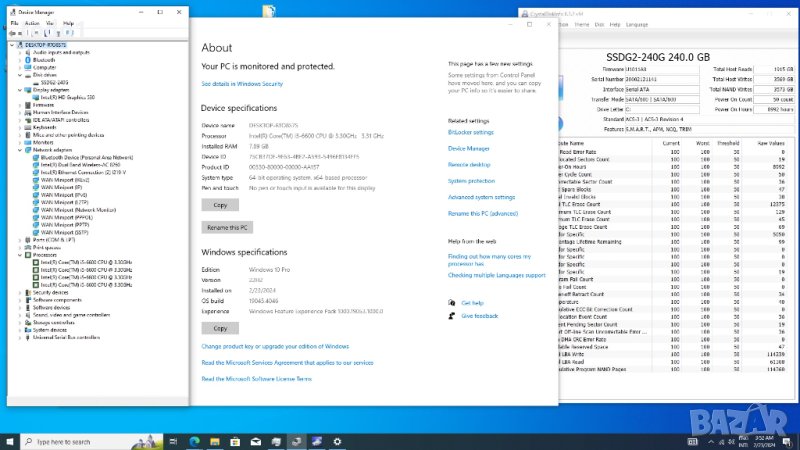Select Intel Dual Band Wireless-AC 8260 adapter
This screenshot has height=450, width=800.
point(80,164)
